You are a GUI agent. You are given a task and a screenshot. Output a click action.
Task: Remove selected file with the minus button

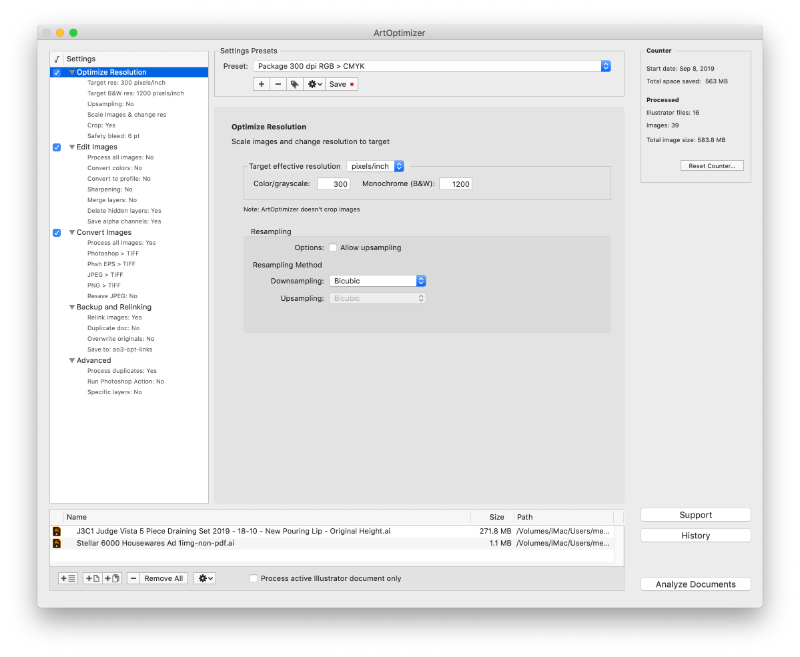click(134, 578)
